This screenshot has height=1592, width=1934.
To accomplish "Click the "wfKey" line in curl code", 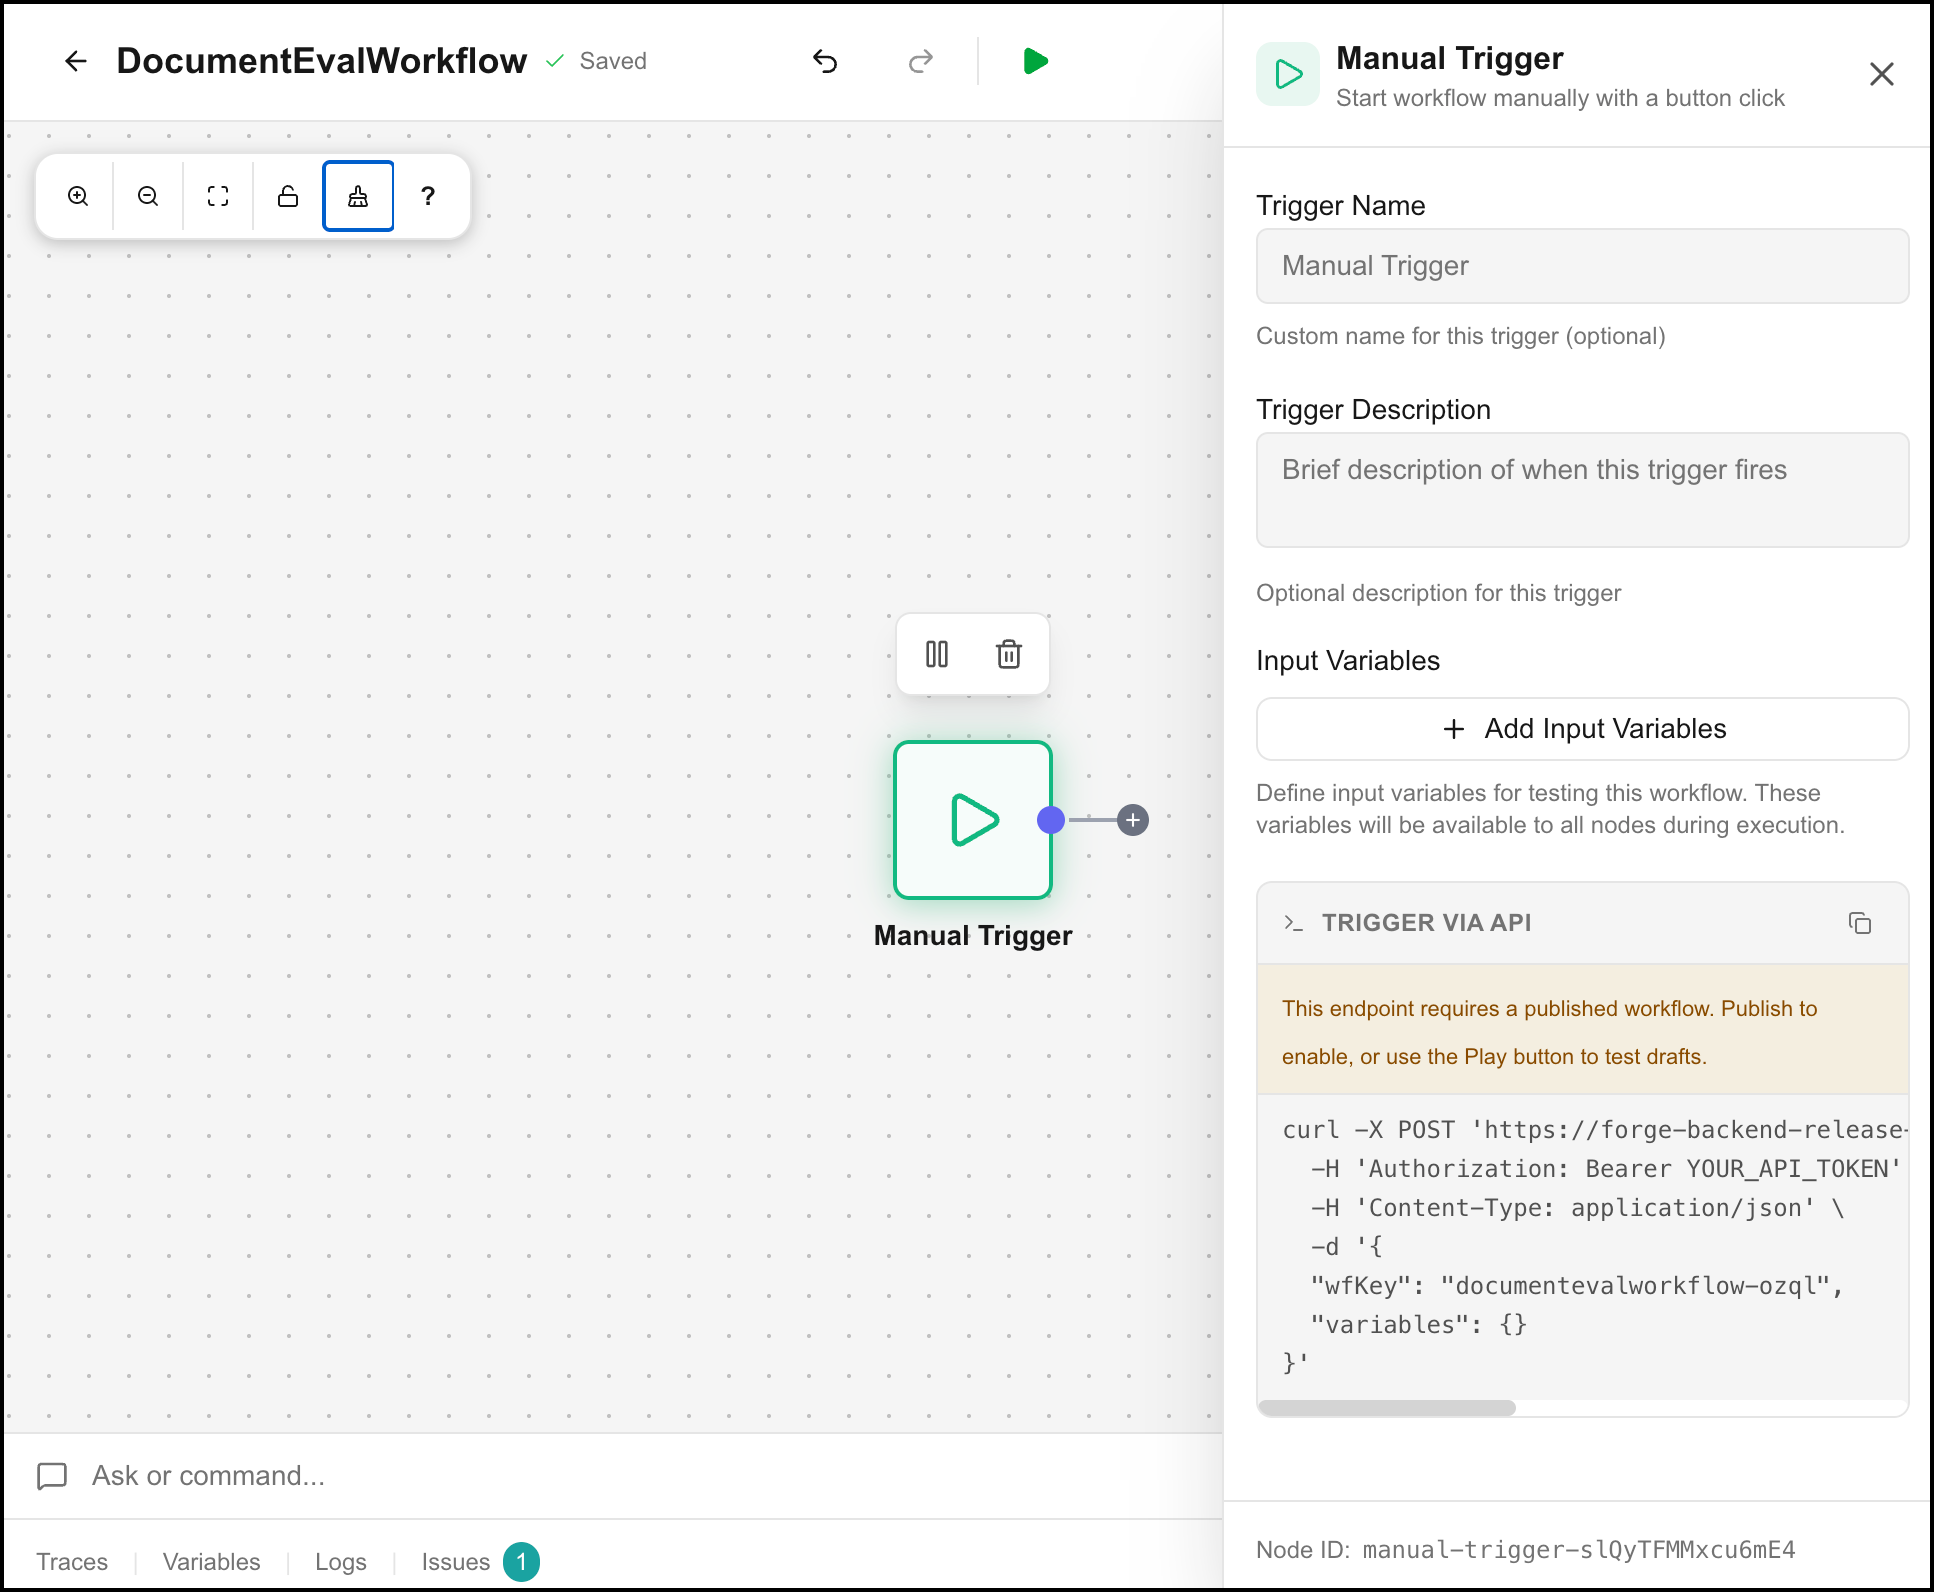I will (x=1576, y=1286).
